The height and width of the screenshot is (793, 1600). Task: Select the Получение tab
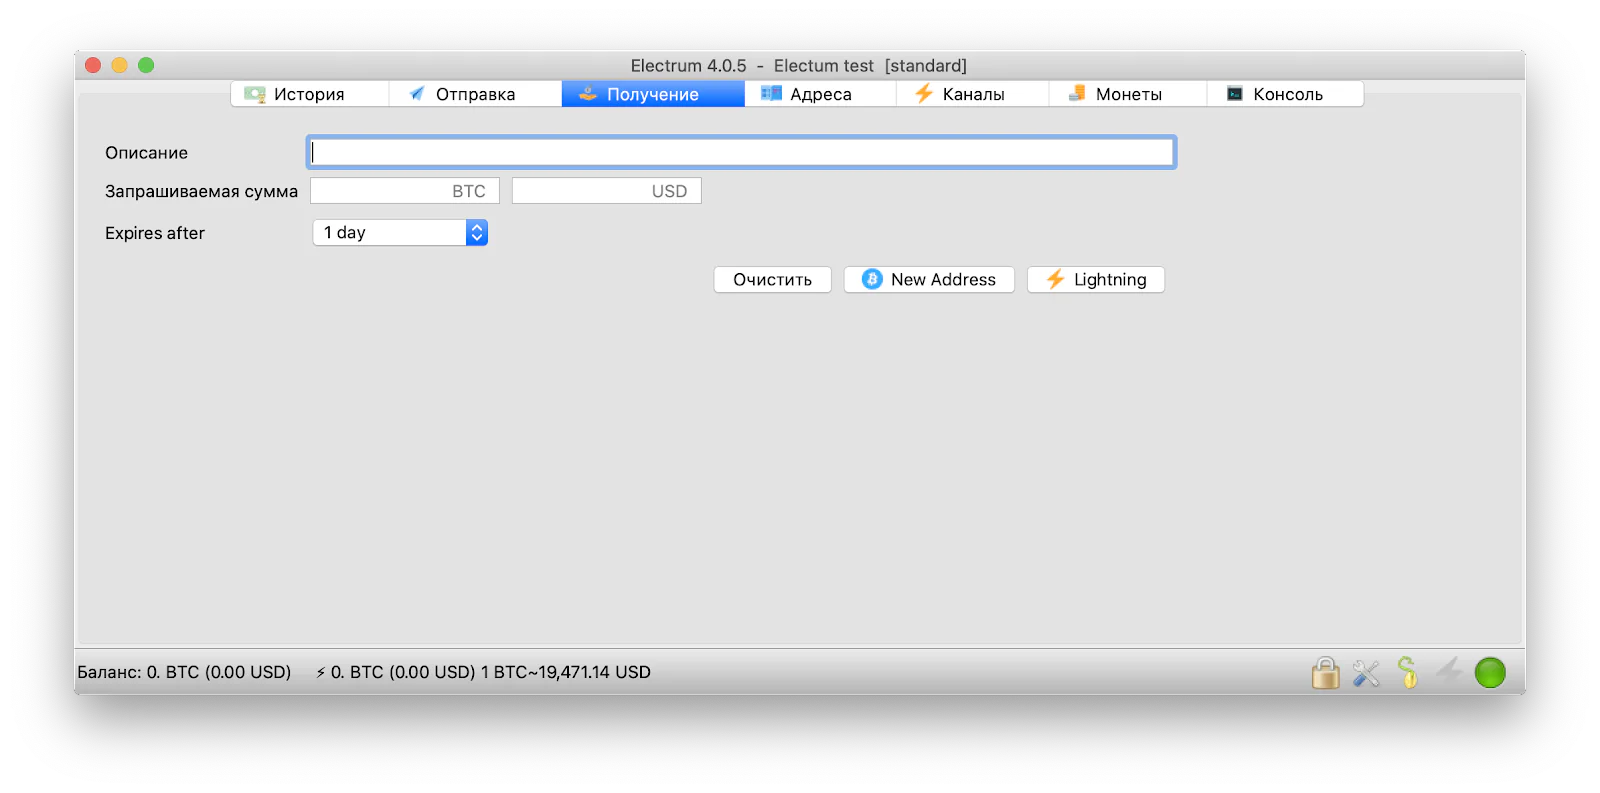[653, 94]
